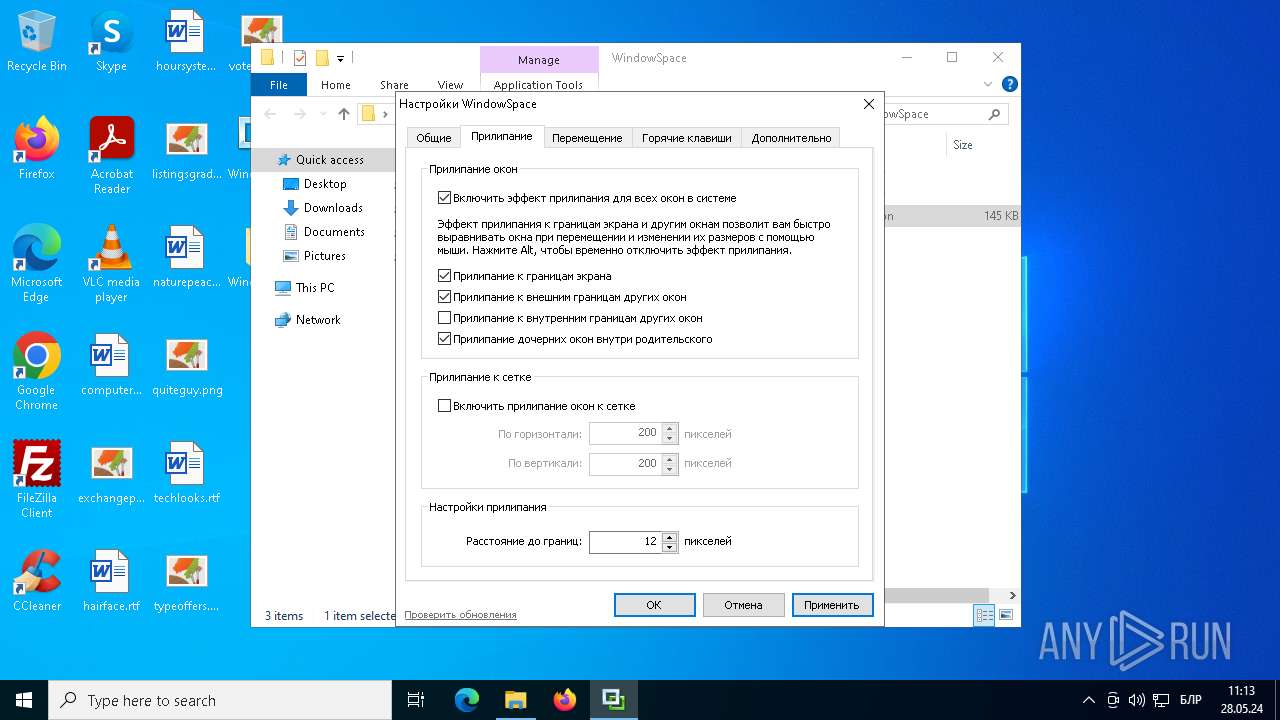The height and width of the screenshot is (720, 1280).
Task: Open Application Tools ribbon tab
Action: 538,85
